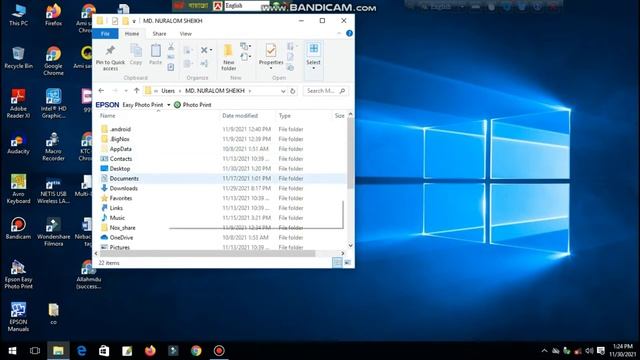Click the Delete X icon in Organize group
The width and height of the screenshot is (640, 360).
tap(204, 50)
